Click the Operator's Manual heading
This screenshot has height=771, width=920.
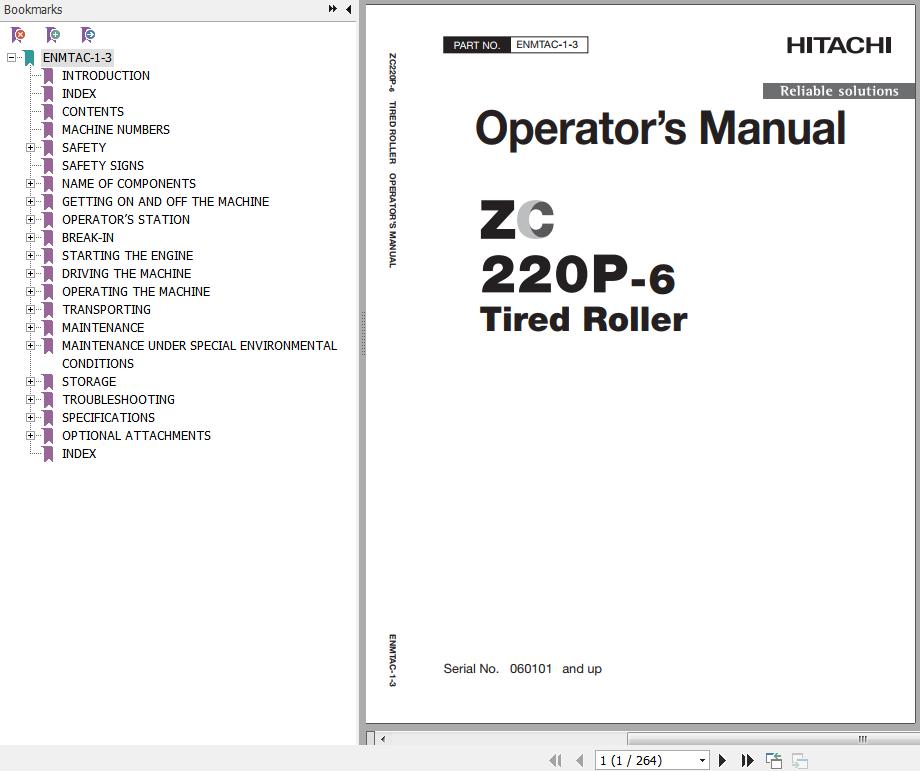tap(660, 128)
